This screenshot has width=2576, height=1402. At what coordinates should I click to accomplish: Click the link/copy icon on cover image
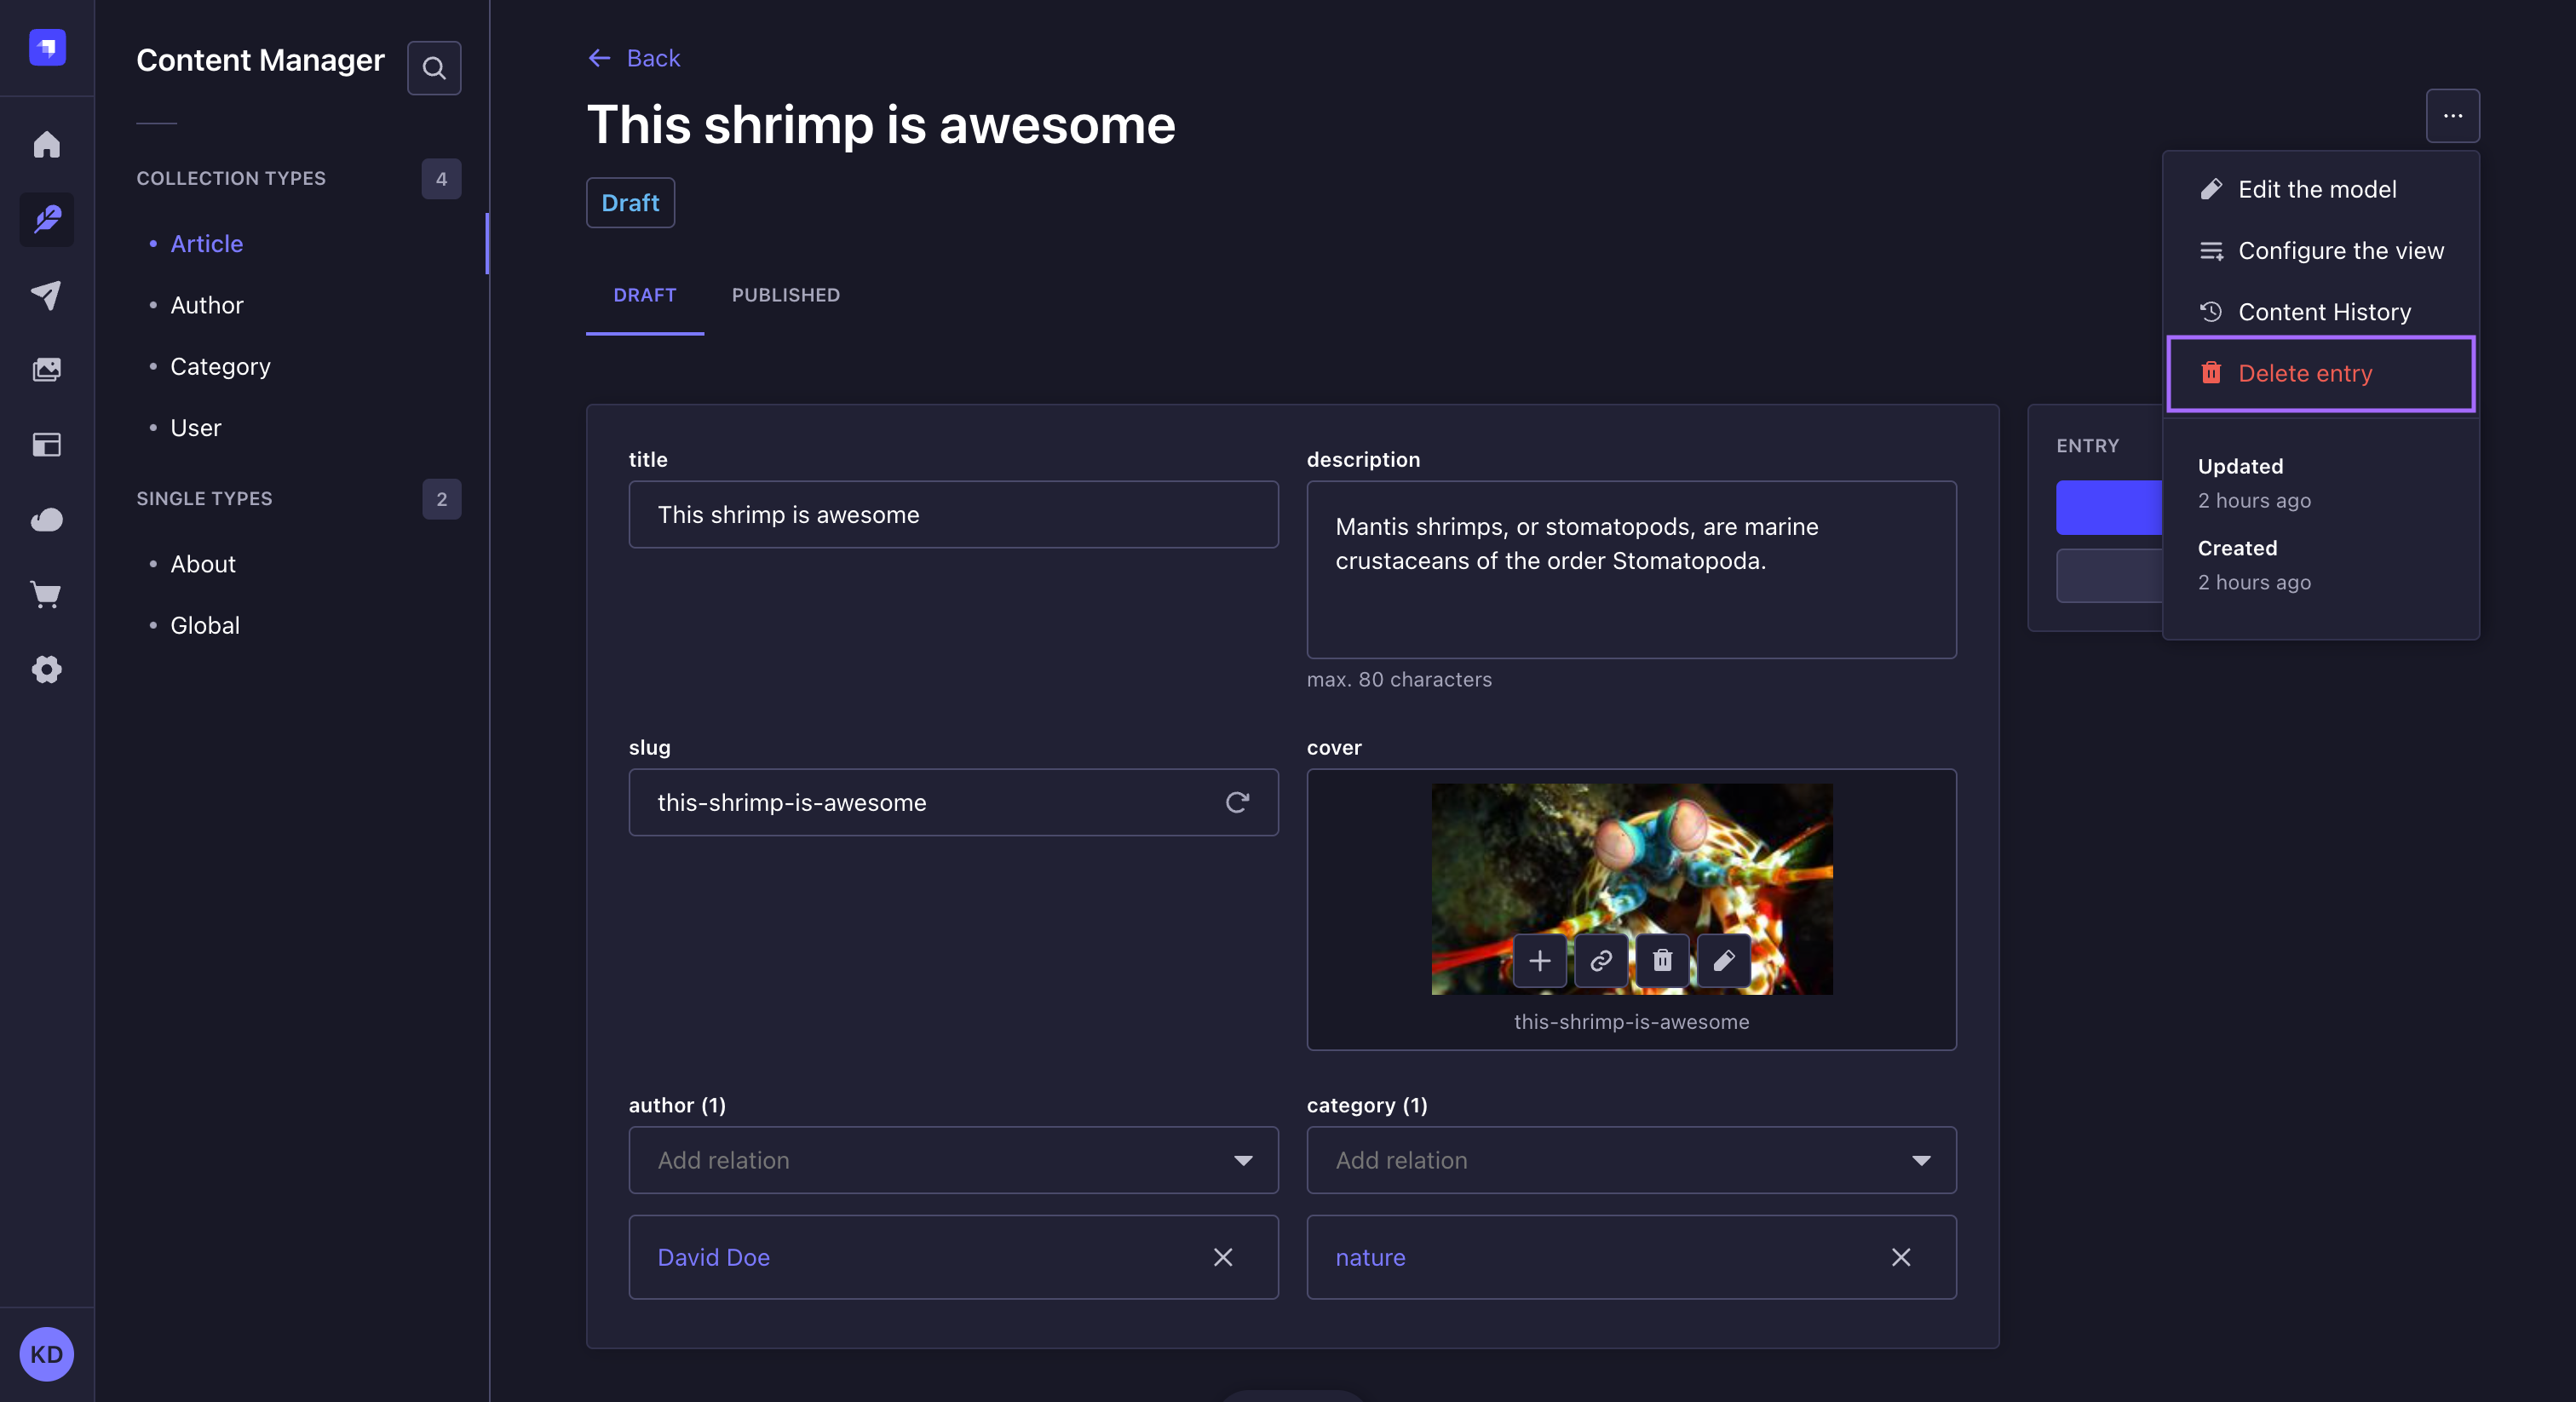tap(1601, 960)
